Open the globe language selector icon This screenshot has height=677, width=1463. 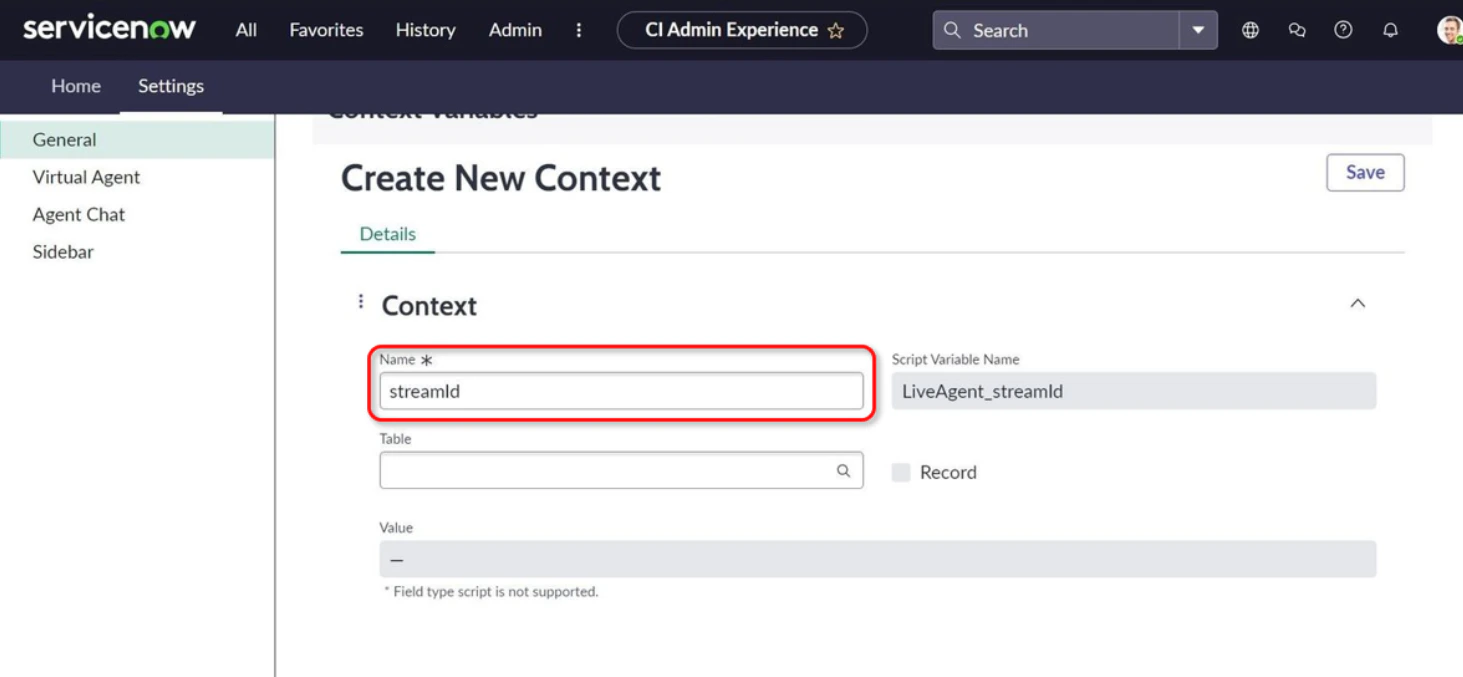click(x=1249, y=30)
